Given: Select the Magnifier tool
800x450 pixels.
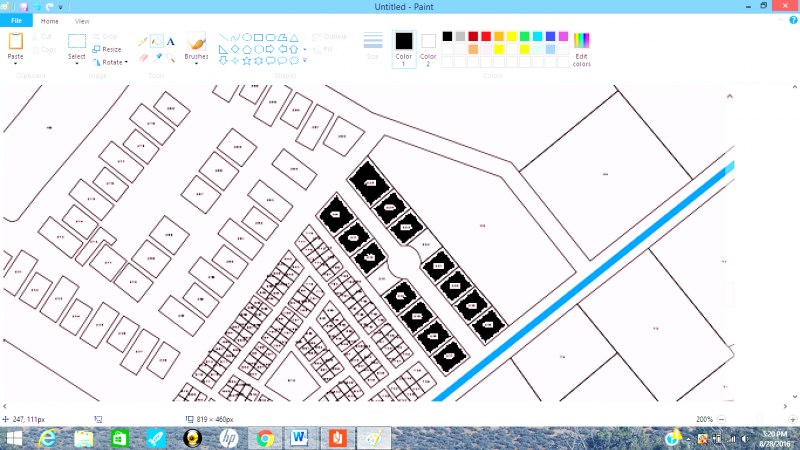Looking at the screenshot, I should [170, 58].
